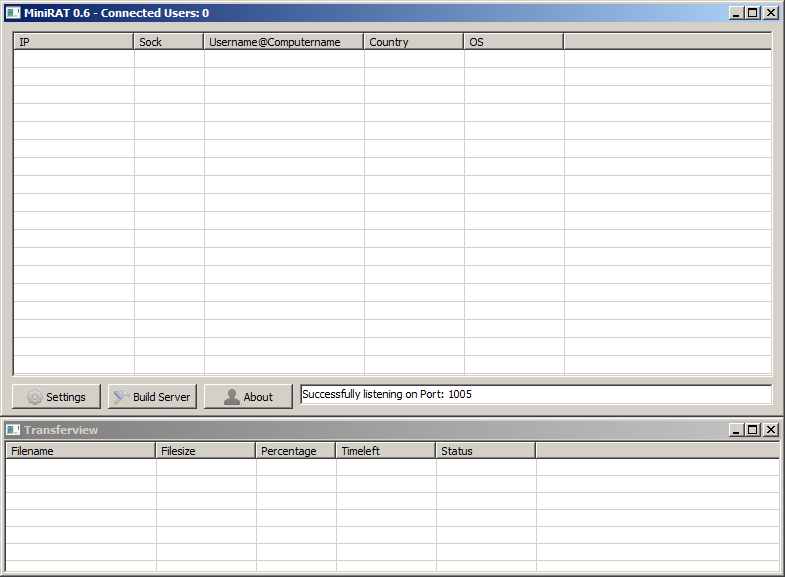Select the Country column header
785x577 pixels.
tap(414, 42)
